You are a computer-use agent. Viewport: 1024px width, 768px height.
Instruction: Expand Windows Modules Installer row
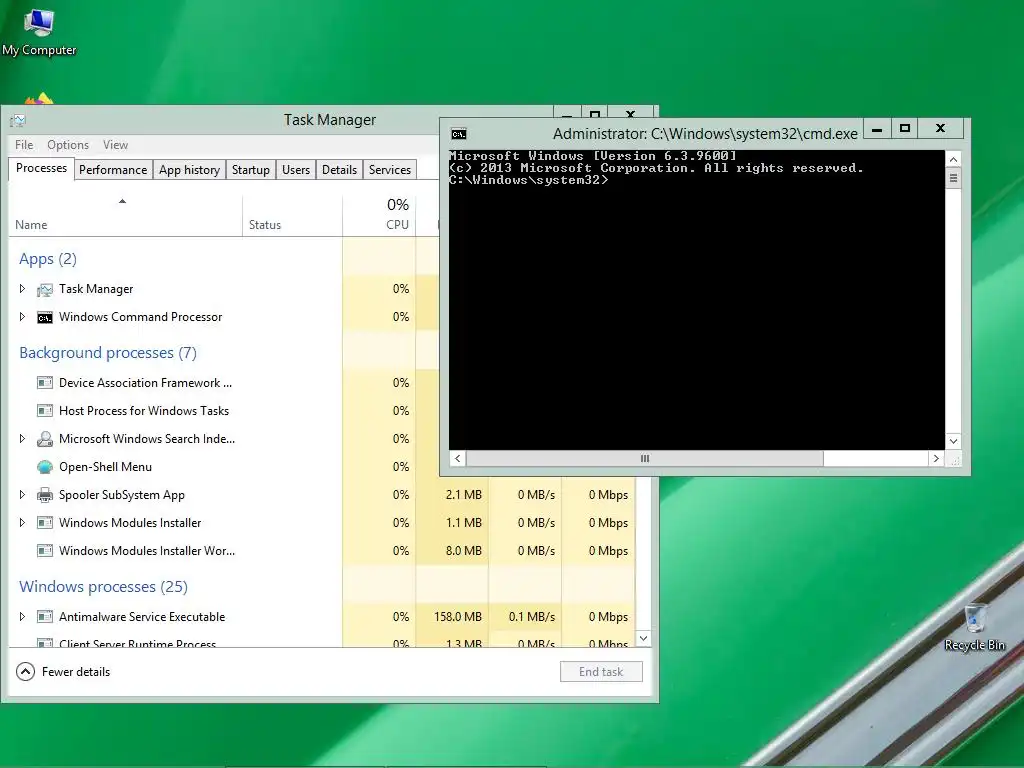coord(22,522)
